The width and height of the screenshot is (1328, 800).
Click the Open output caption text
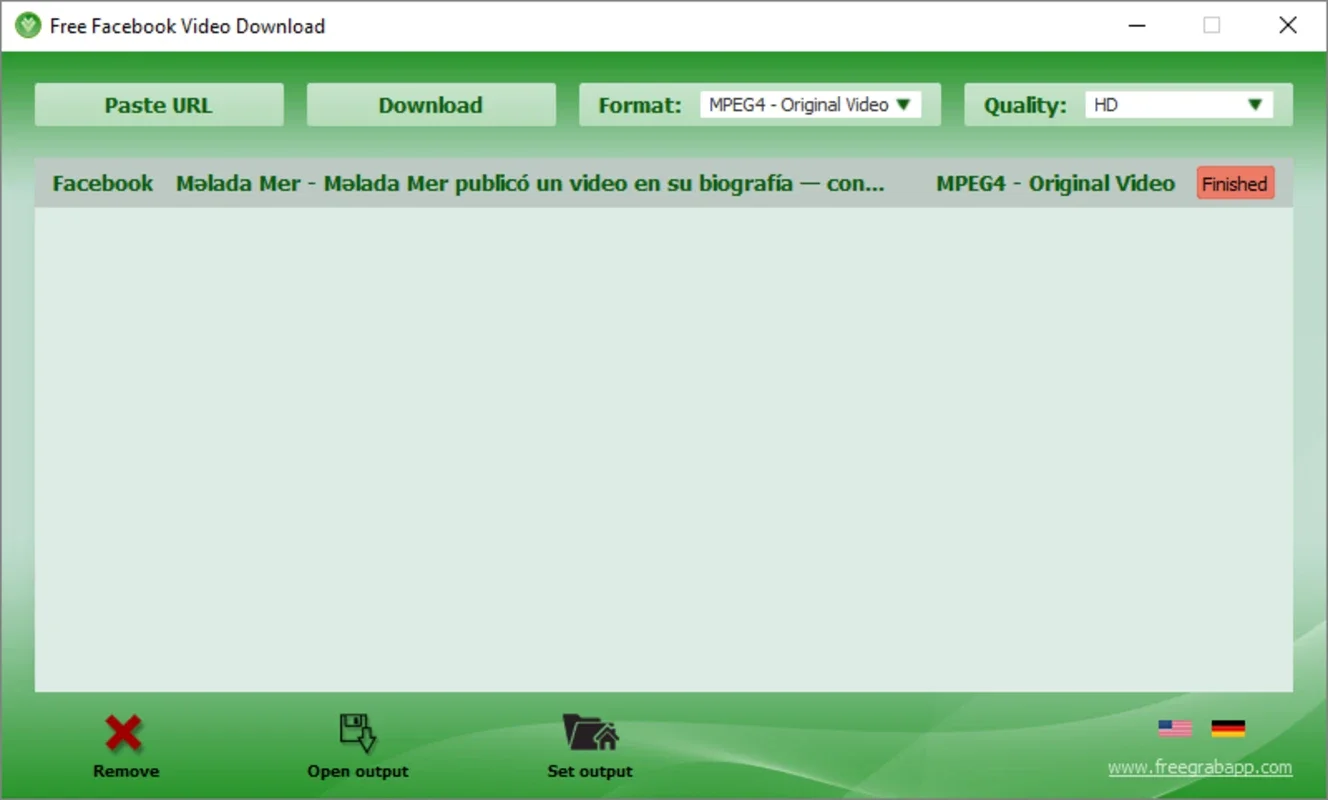(x=358, y=771)
